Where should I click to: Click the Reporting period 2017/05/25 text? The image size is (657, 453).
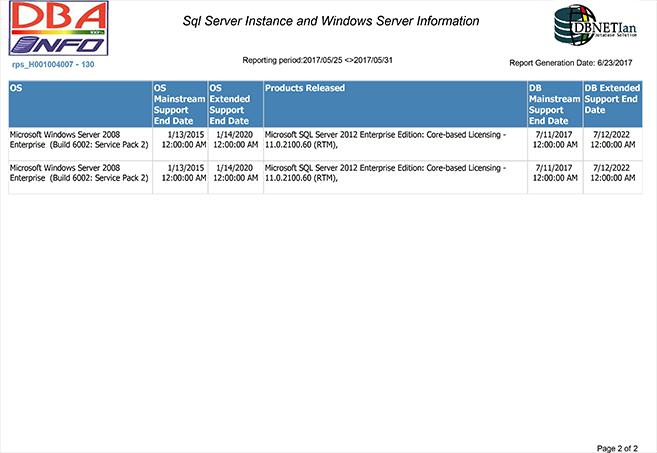[318, 60]
